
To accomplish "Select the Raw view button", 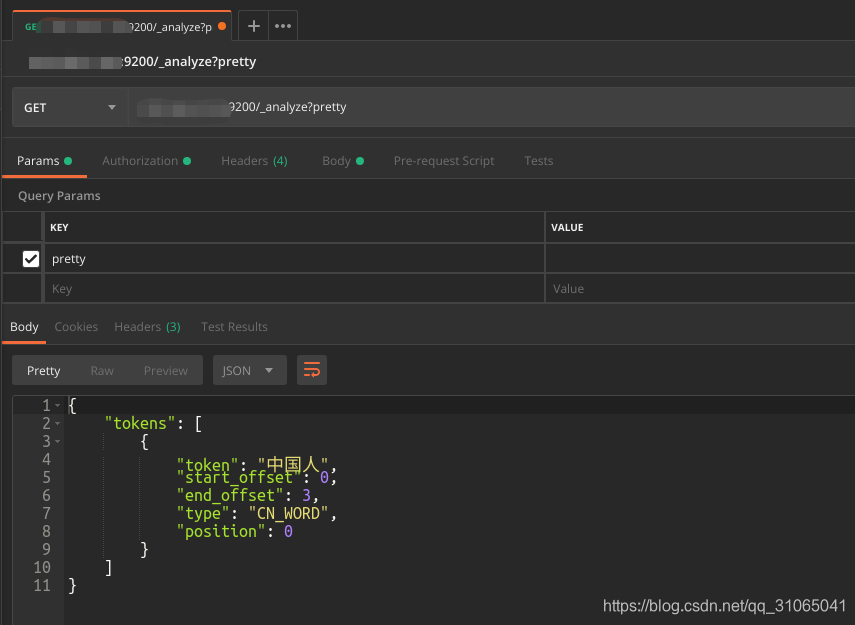I will click(102, 370).
